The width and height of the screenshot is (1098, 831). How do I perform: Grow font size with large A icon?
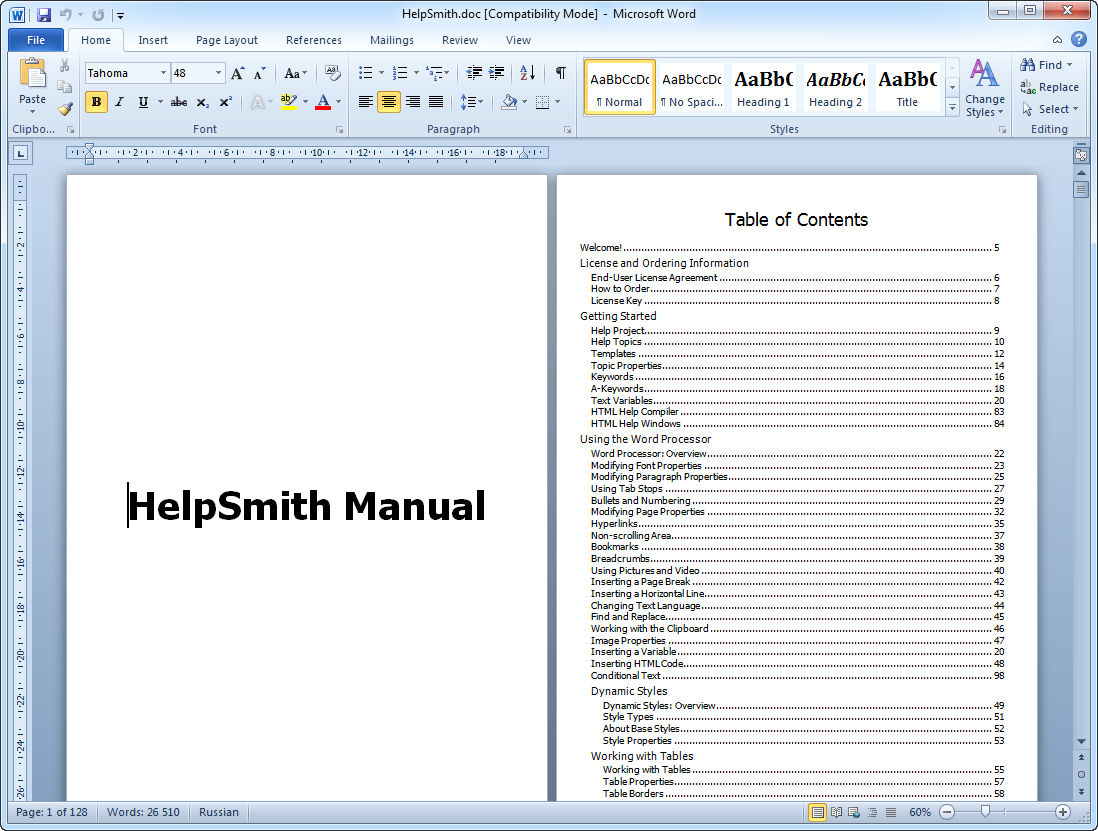238,74
